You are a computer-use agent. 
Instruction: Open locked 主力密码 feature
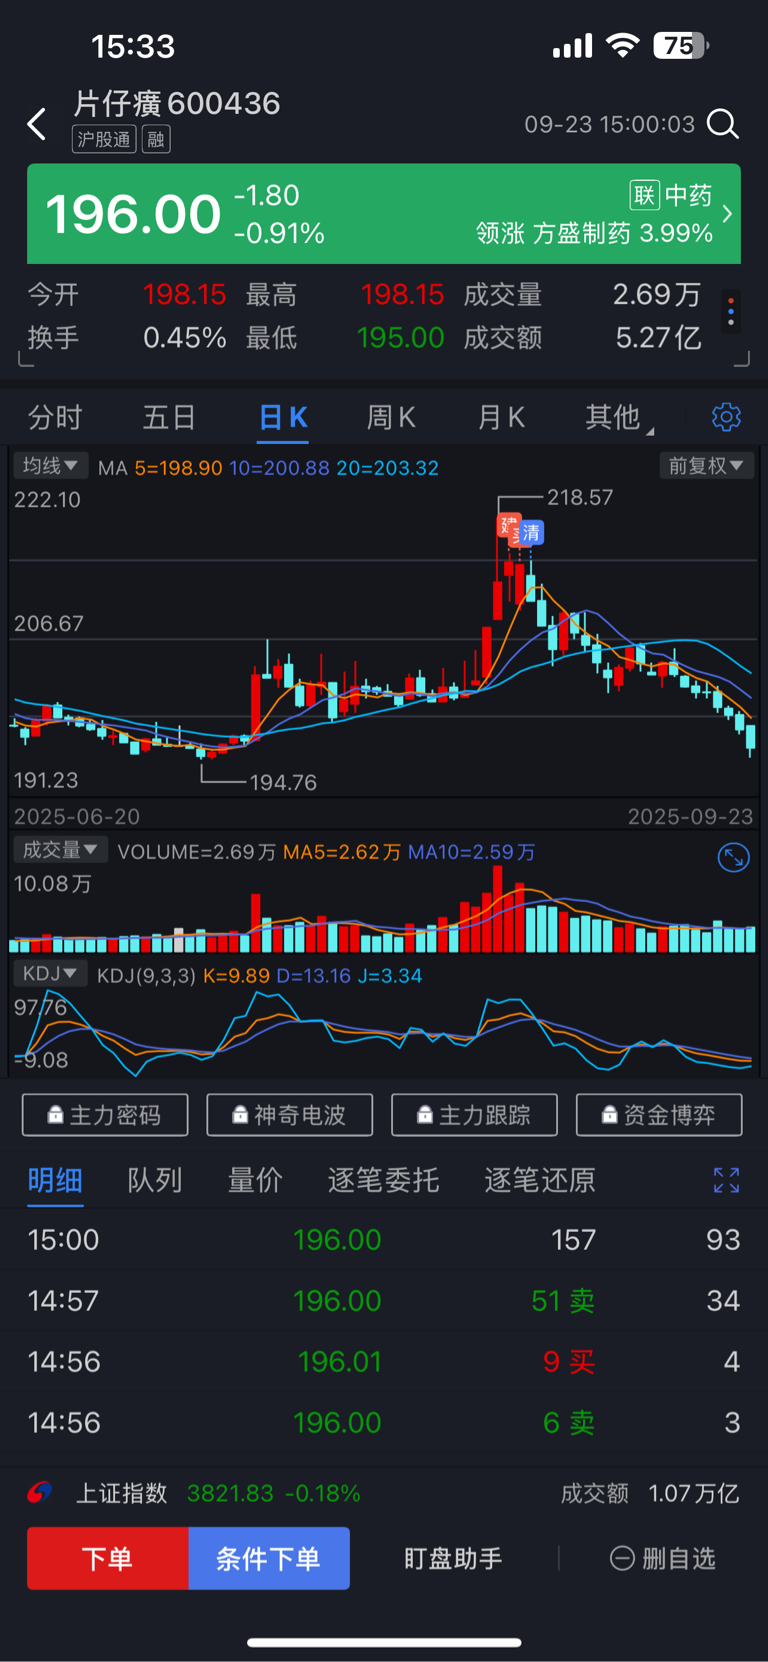coord(105,1115)
